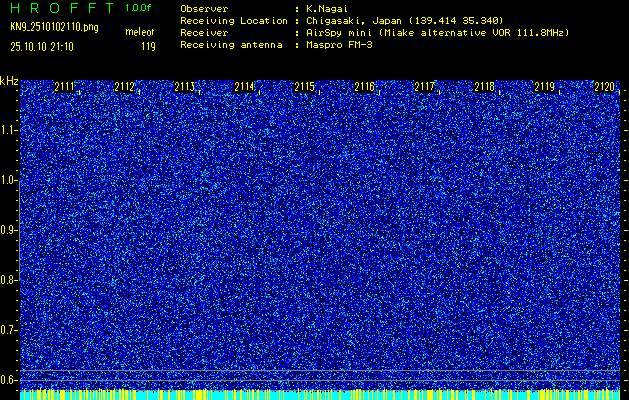Click the meteor count value 119

148,46
